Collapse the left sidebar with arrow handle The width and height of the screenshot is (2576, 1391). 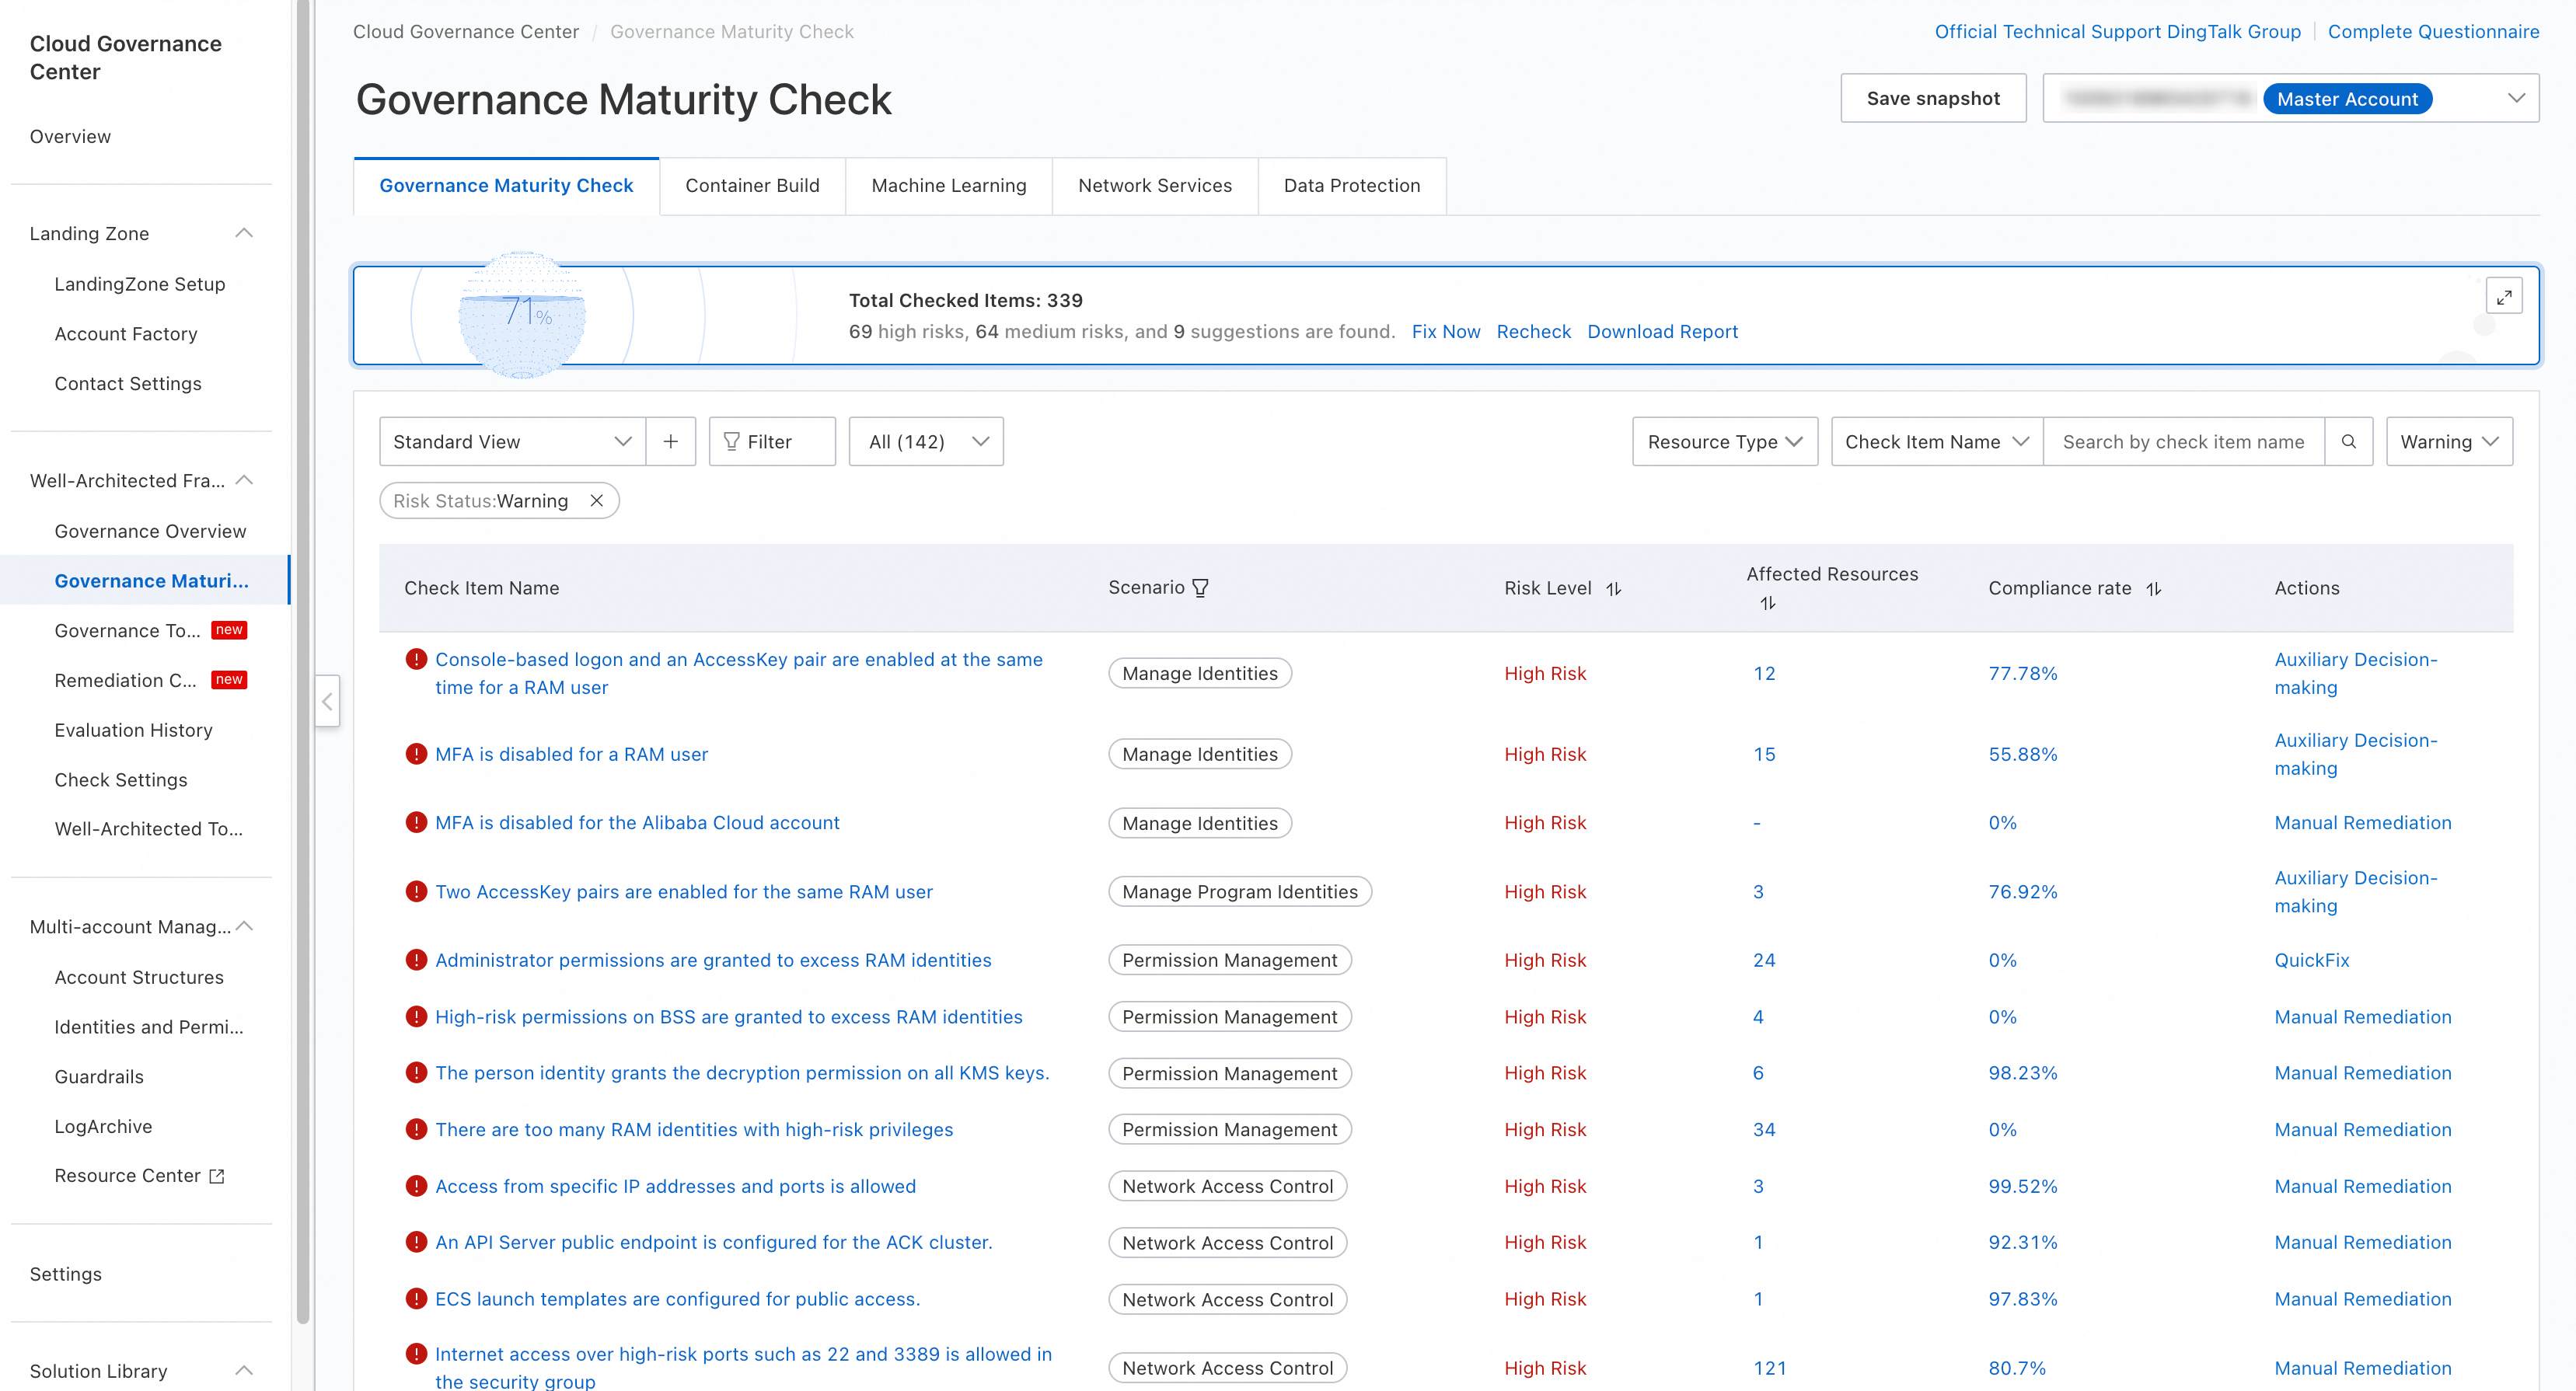(327, 701)
